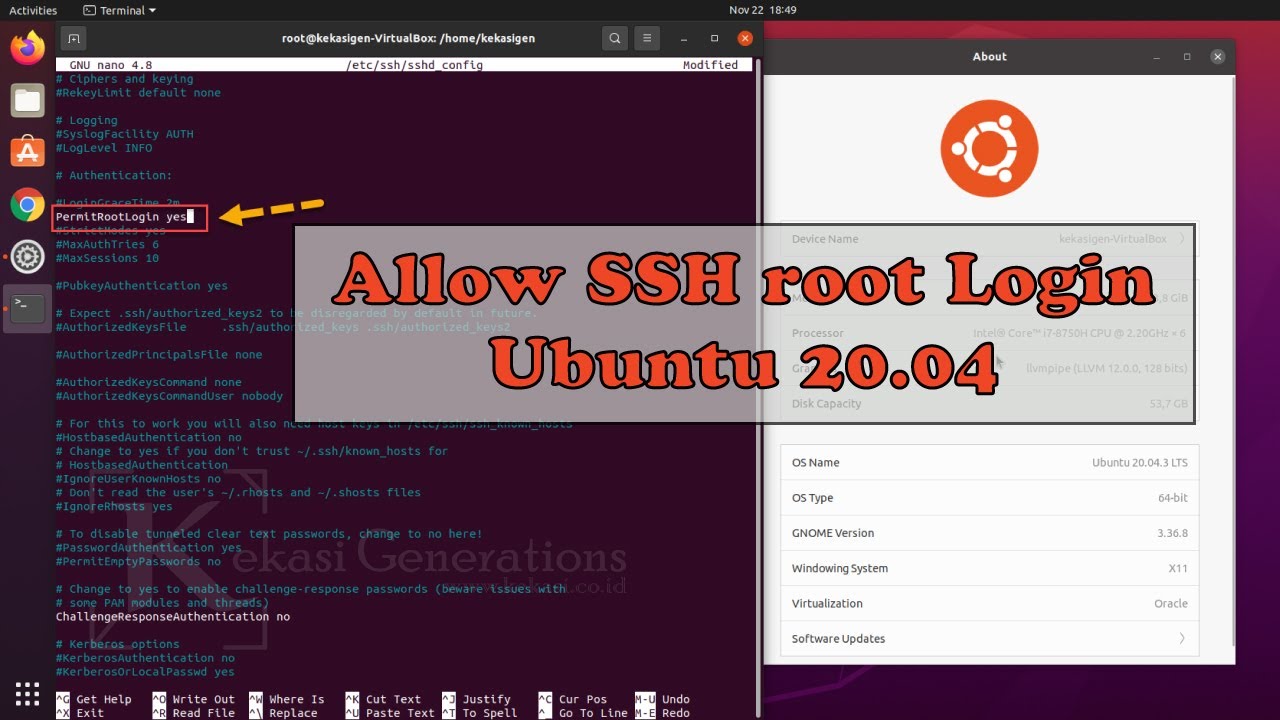Click the #IgnoreRhosts yes line
The height and width of the screenshot is (720, 1280).
(114, 506)
